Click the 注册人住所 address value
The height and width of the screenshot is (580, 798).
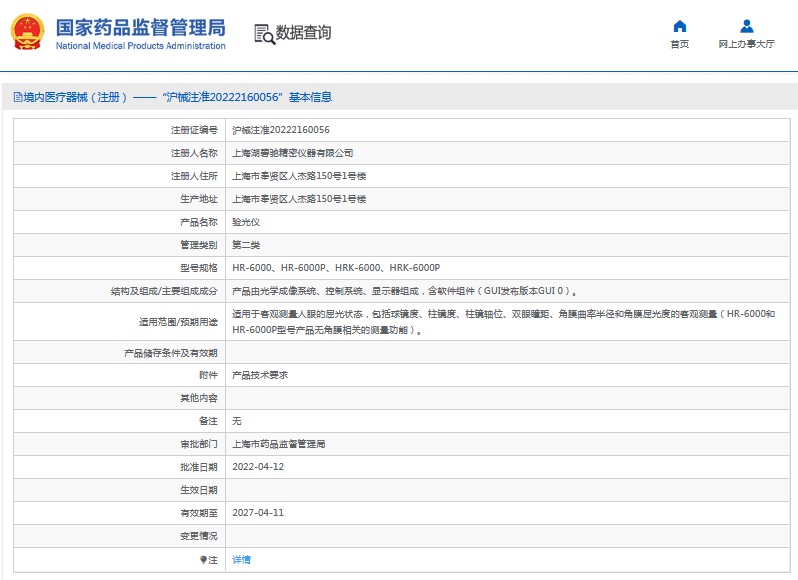pyautogui.click(x=299, y=176)
